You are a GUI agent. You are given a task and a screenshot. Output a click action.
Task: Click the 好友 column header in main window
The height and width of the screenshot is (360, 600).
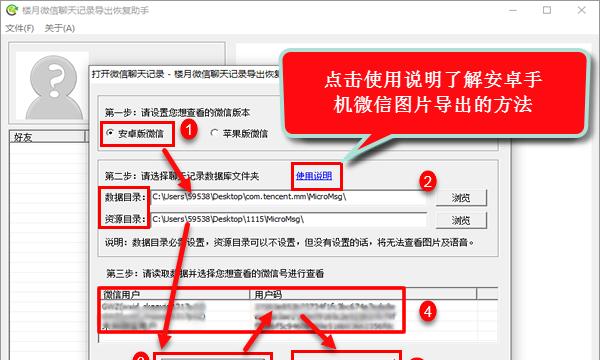point(47,137)
